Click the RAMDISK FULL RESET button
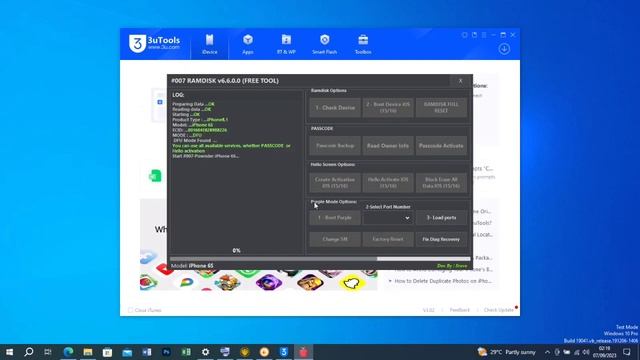Viewport: 640px width, 360px height. [x=441, y=108]
